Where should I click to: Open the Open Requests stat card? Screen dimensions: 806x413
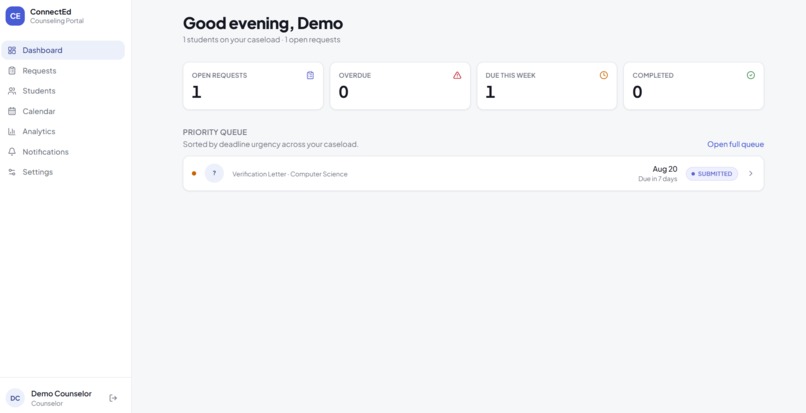(253, 86)
